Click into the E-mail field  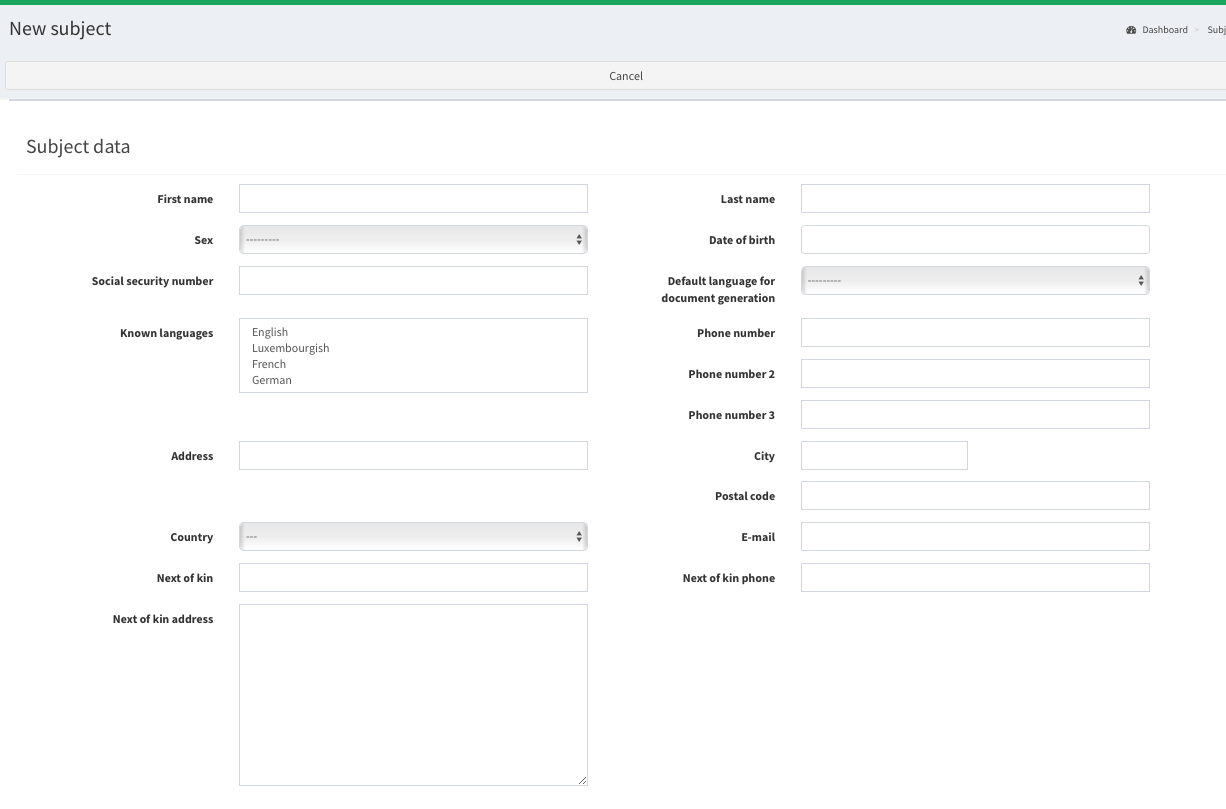click(x=974, y=537)
